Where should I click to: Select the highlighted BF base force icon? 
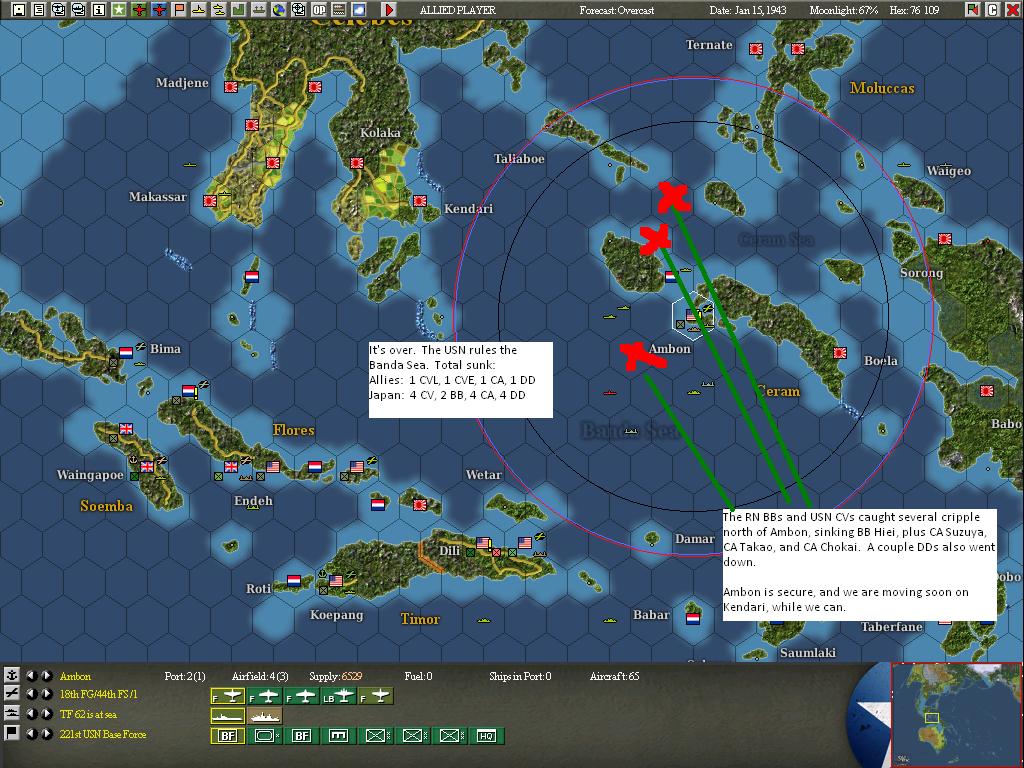[x=228, y=736]
